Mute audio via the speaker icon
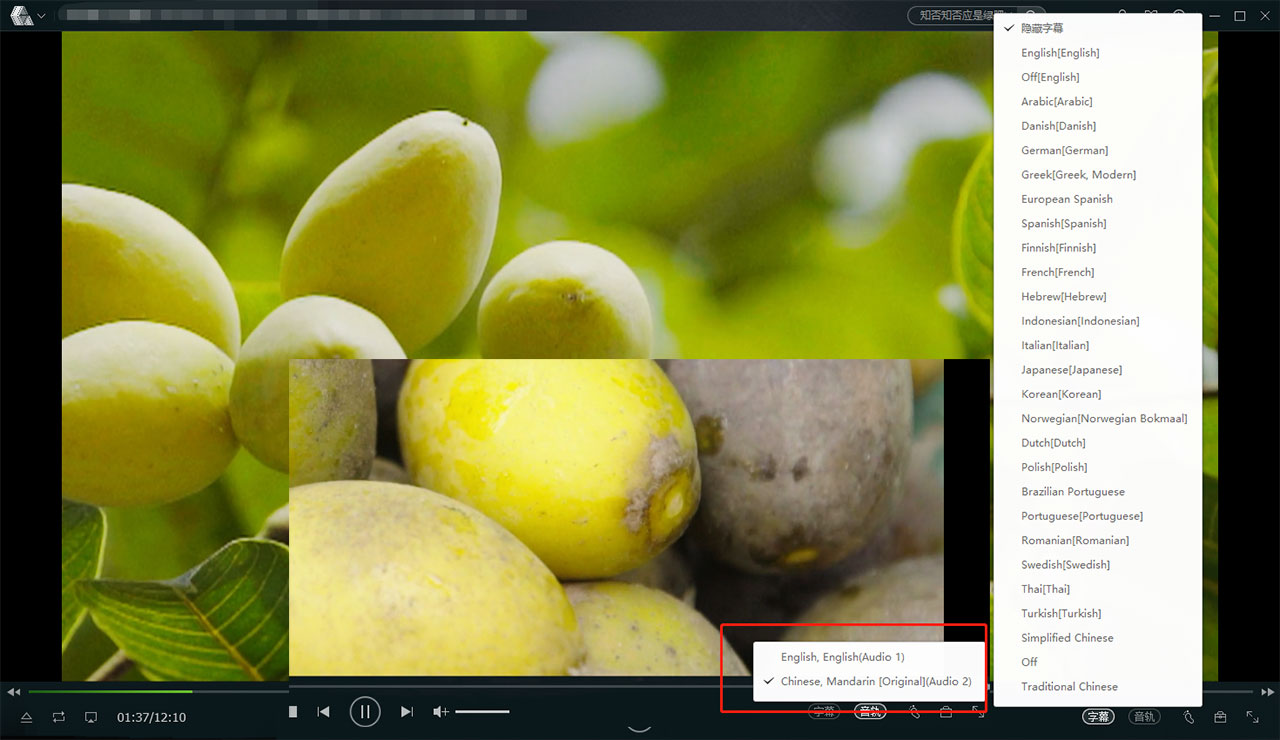The image size is (1280, 740). [440, 712]
